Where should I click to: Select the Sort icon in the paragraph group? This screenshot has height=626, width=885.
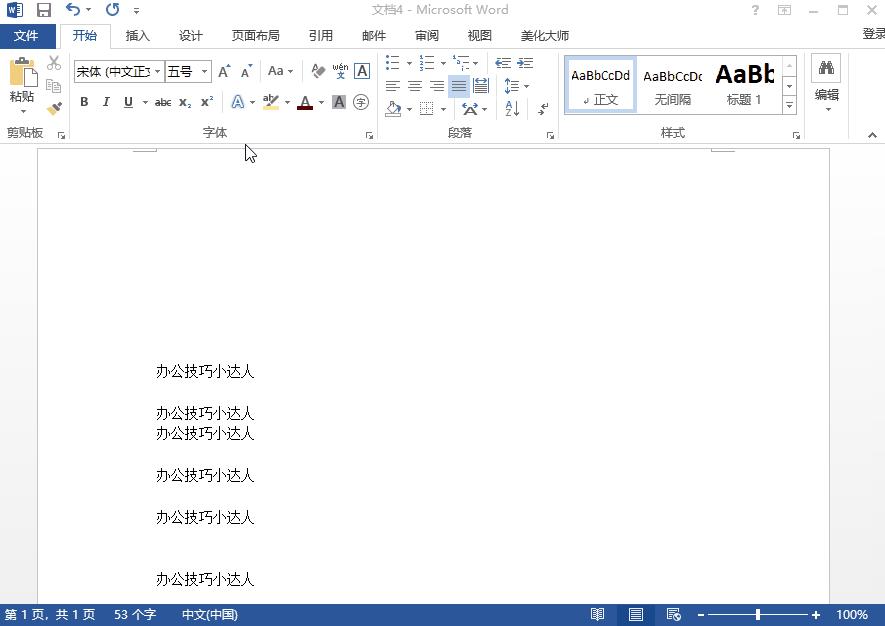pyautogui.click(x=512, y=108)
